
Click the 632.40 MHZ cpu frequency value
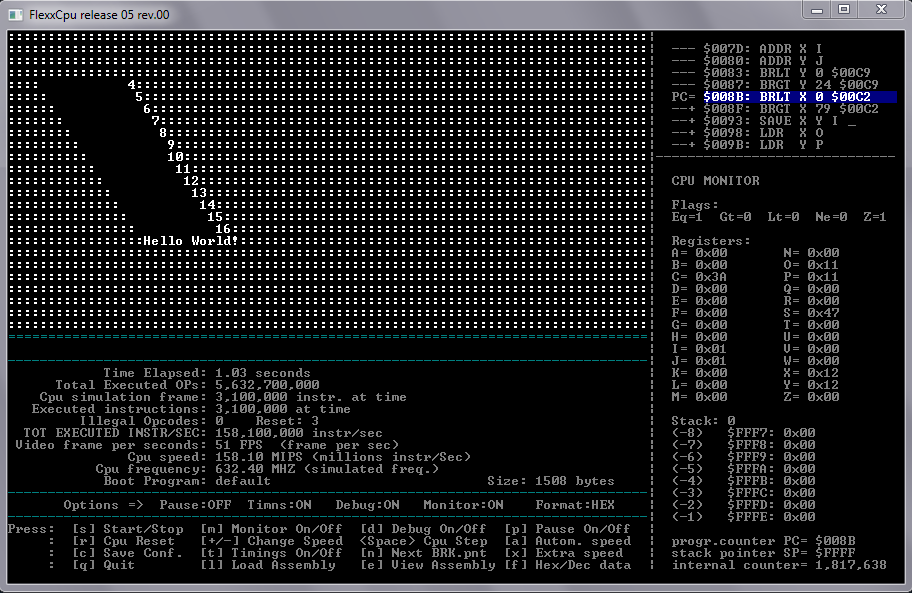point(255,469)
